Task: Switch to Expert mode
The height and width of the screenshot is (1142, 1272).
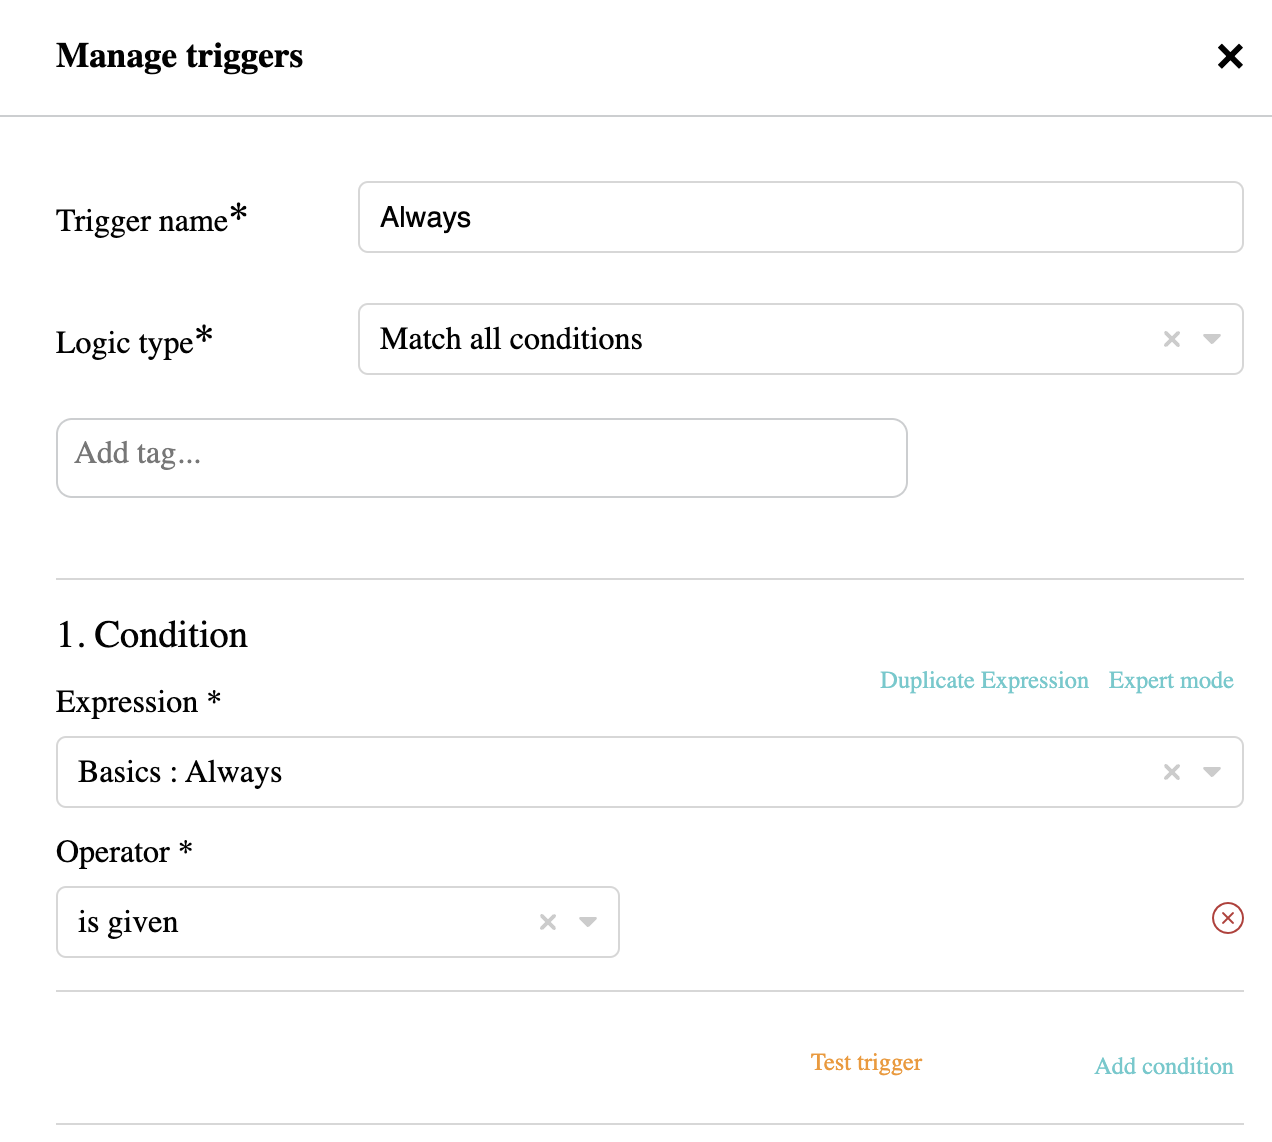Action: [1171, 680]
